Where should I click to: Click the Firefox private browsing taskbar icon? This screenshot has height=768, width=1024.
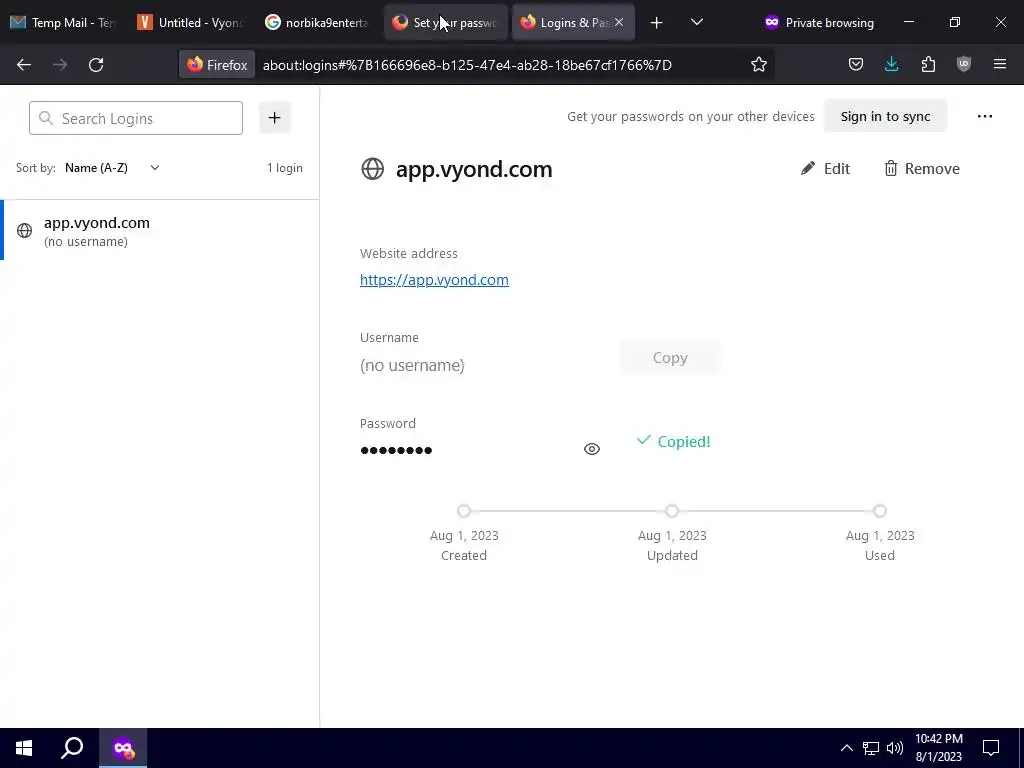(x=123, y=748)
